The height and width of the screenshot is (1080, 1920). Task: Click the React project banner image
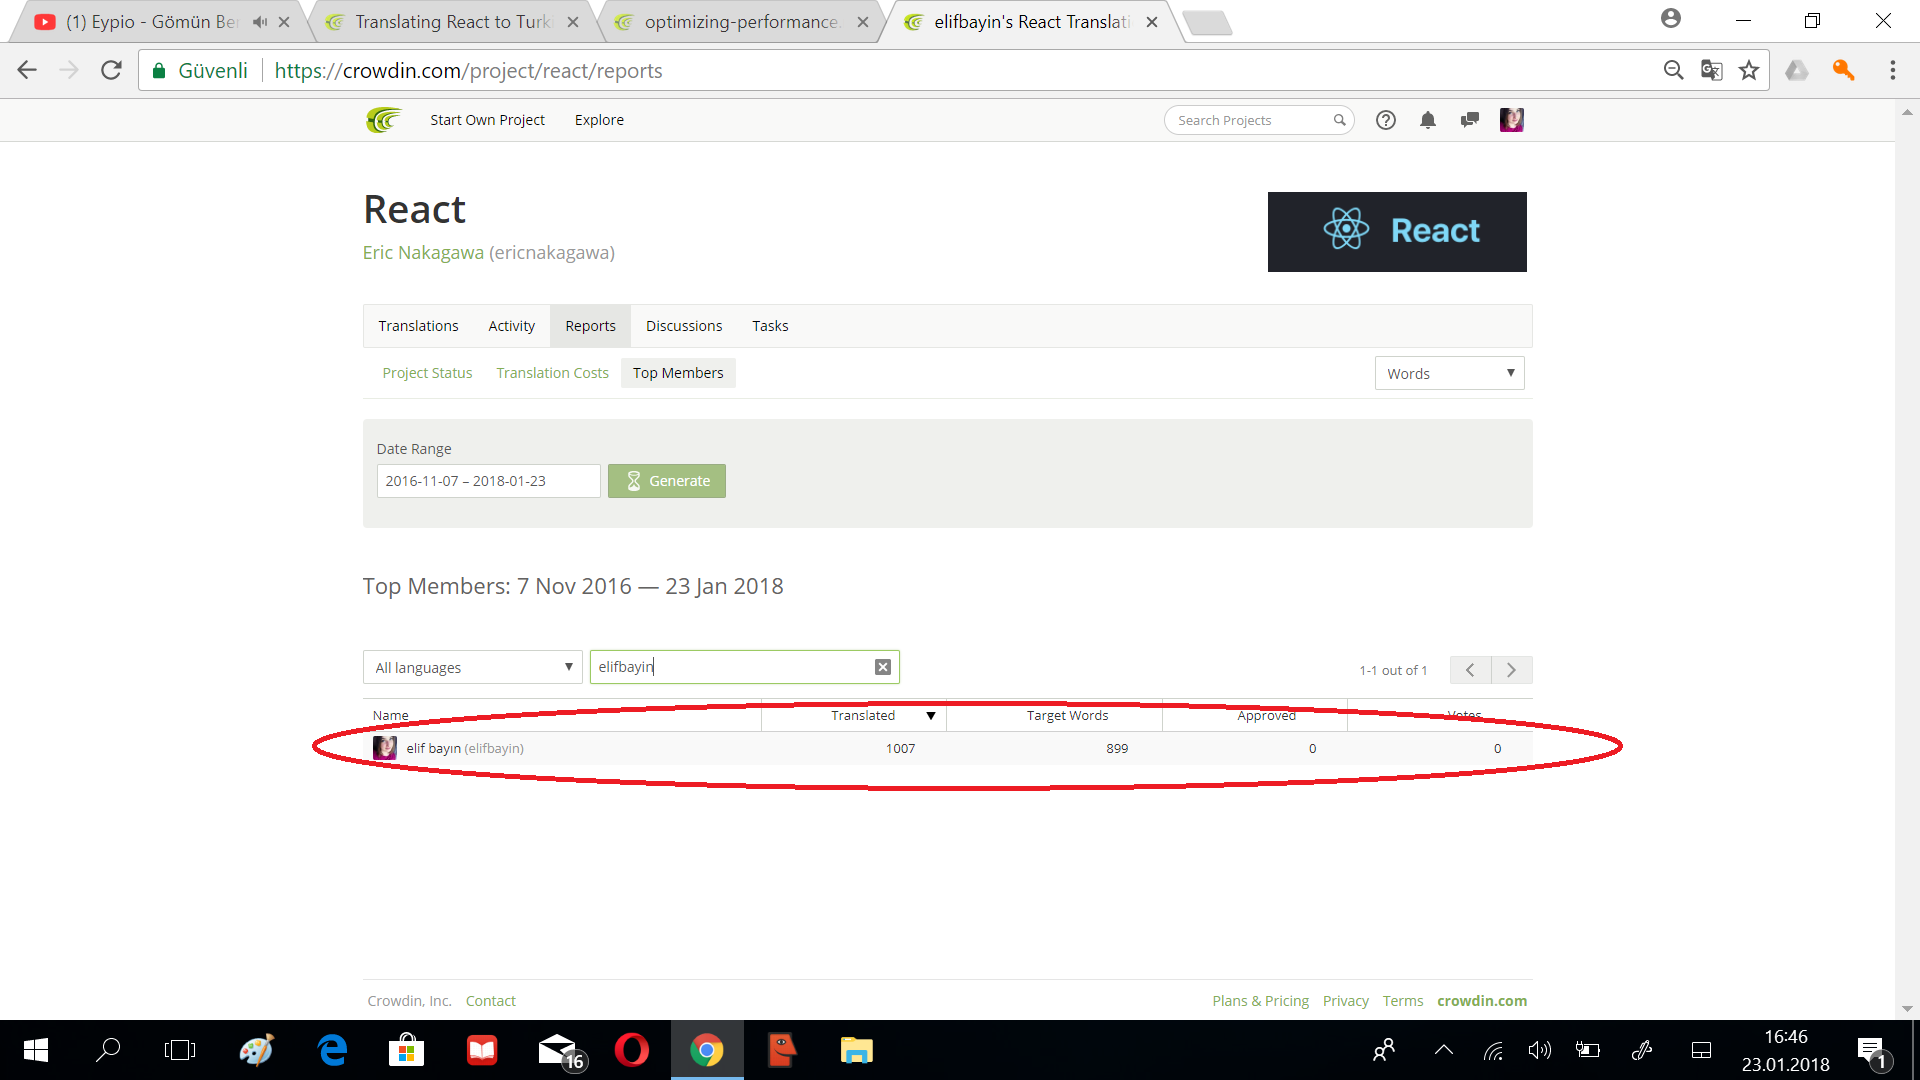[1397, 232]
